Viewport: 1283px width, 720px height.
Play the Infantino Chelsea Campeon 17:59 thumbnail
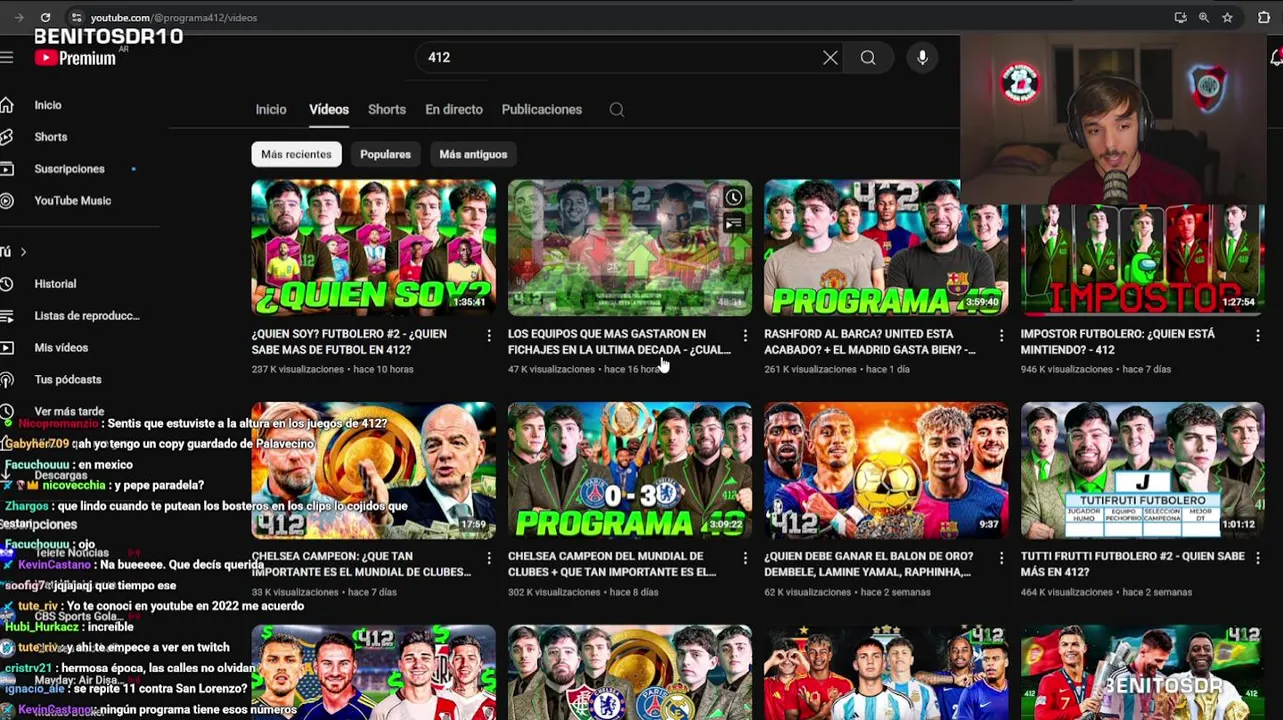click(373, 471)
